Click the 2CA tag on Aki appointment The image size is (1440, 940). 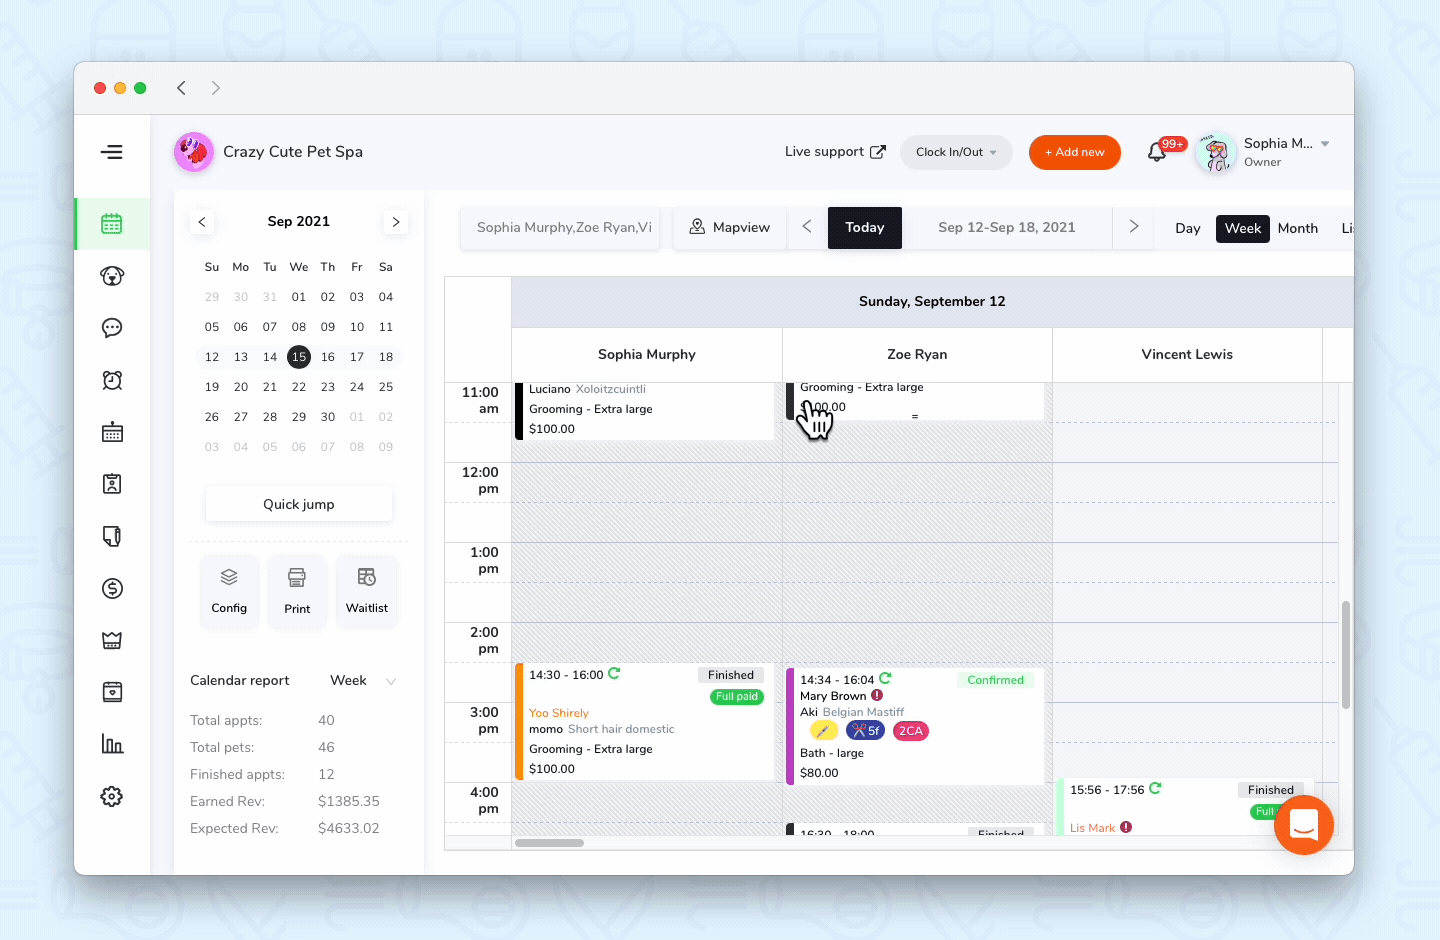point(911,731)
